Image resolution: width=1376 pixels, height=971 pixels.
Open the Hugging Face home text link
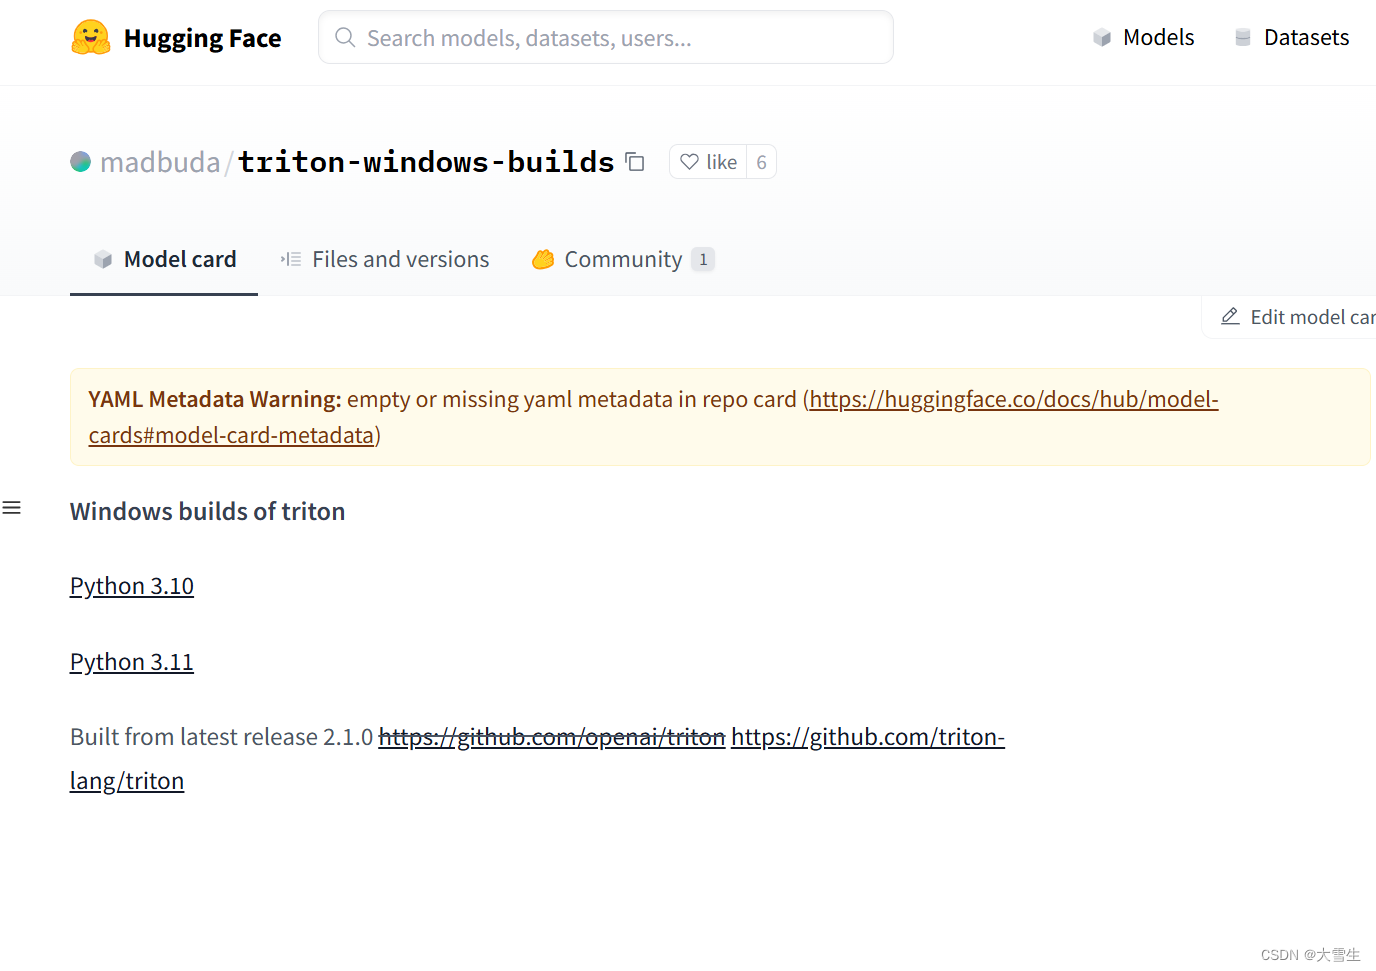click(x=202, y=38)
